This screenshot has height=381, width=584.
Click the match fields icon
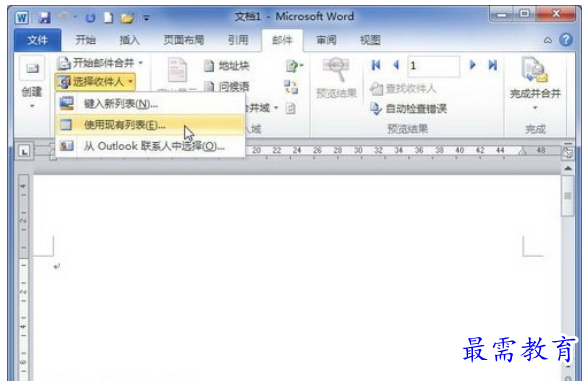pyautogui.click(x=291, y=87)
